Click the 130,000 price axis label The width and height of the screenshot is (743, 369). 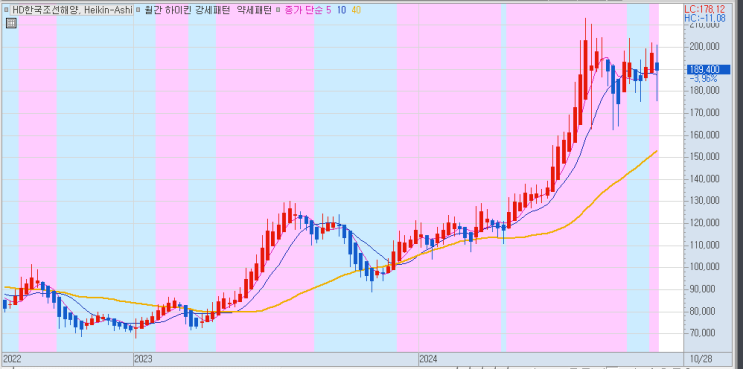(706, 201)
